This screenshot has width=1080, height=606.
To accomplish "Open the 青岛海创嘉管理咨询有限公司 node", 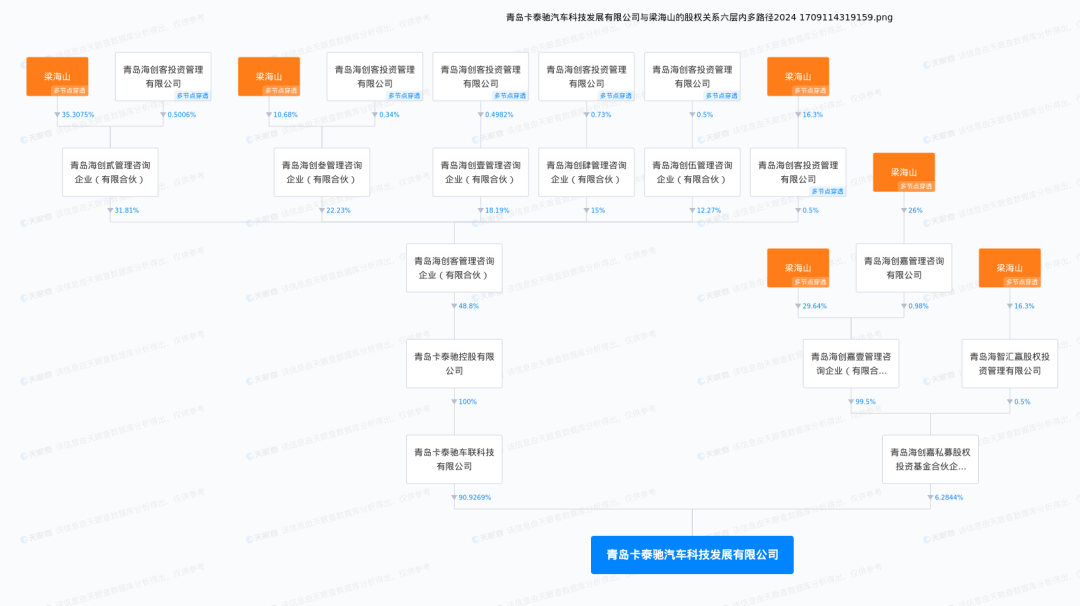I will 904,267.
